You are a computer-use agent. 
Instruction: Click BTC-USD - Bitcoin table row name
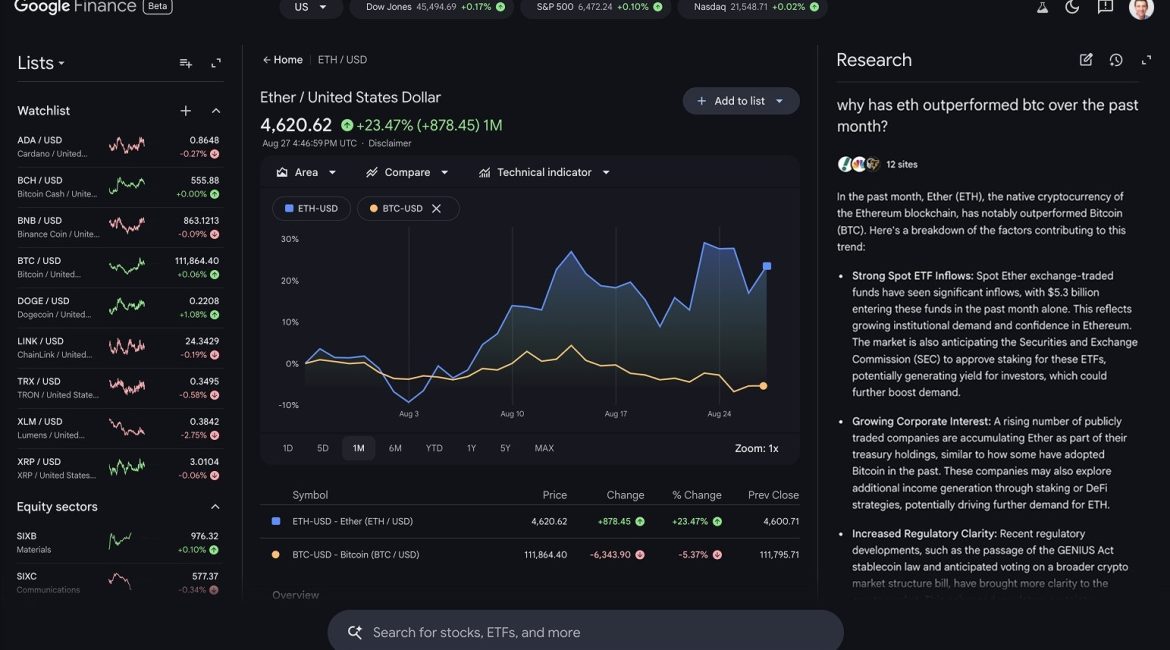click(x=356, y=554)
